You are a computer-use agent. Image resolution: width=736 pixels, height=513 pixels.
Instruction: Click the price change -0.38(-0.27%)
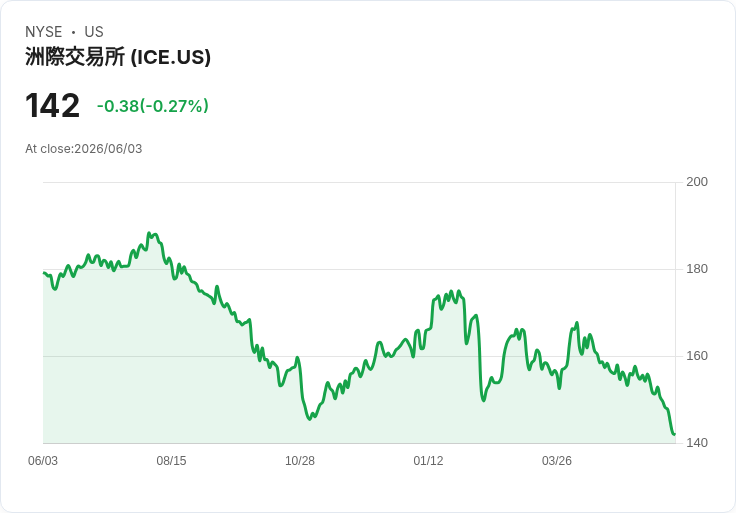tap(153, 106)
